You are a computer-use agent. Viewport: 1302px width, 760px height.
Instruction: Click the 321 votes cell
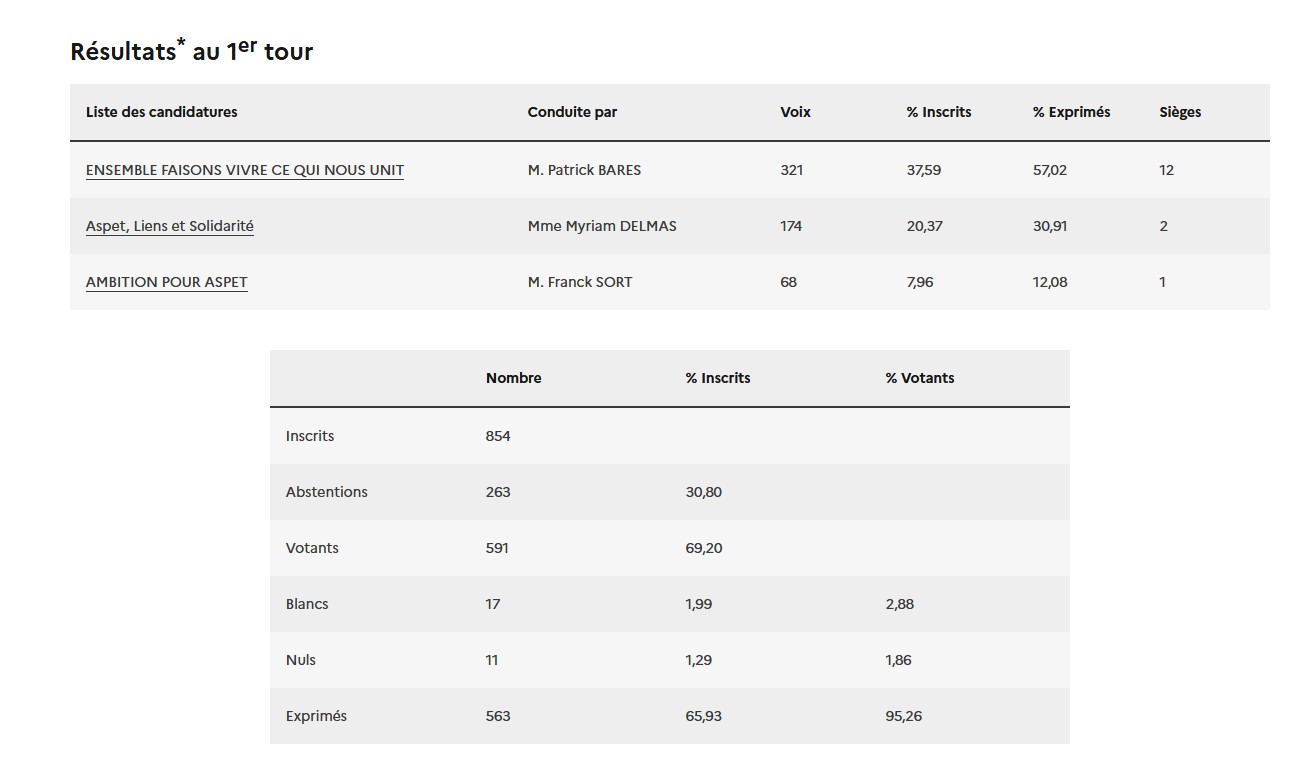click(x=792, y=170)
